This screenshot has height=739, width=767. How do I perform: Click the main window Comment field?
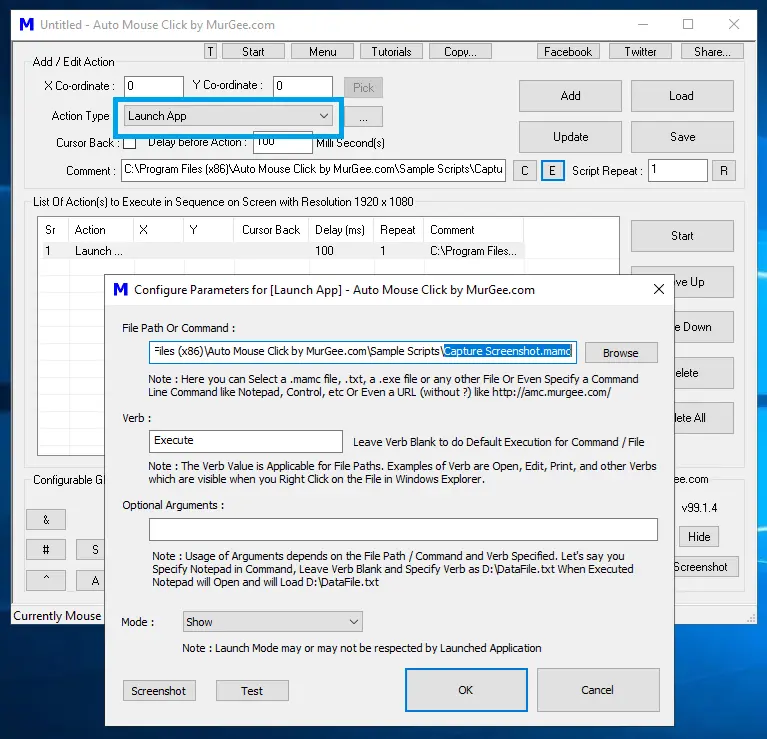314,170
